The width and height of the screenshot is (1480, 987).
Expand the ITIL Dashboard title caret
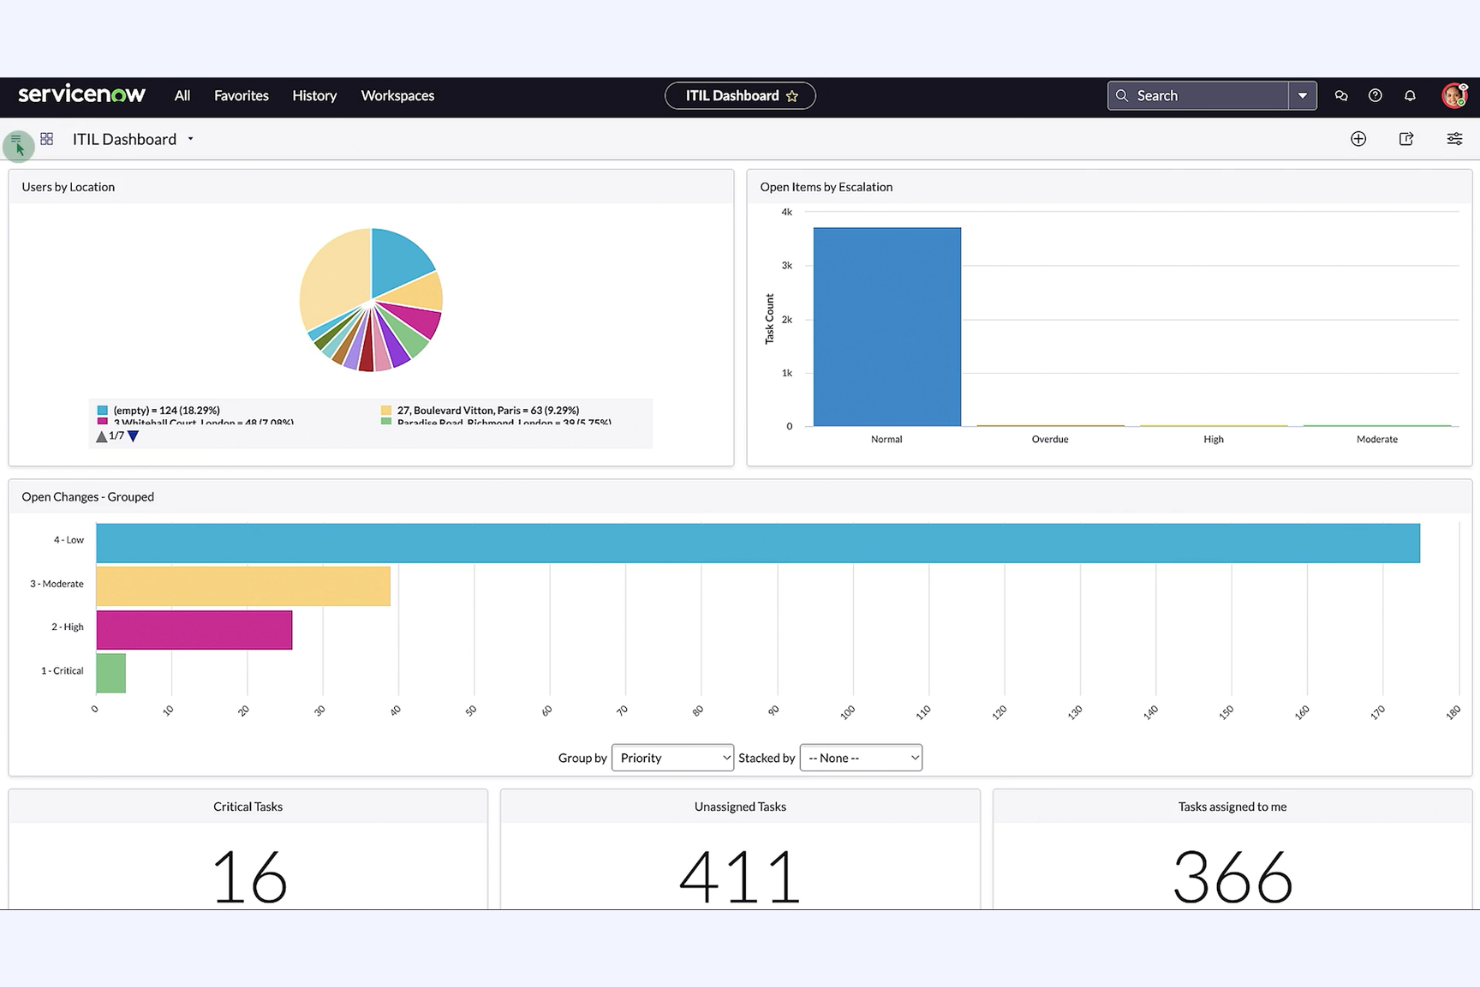pos(190,139)
